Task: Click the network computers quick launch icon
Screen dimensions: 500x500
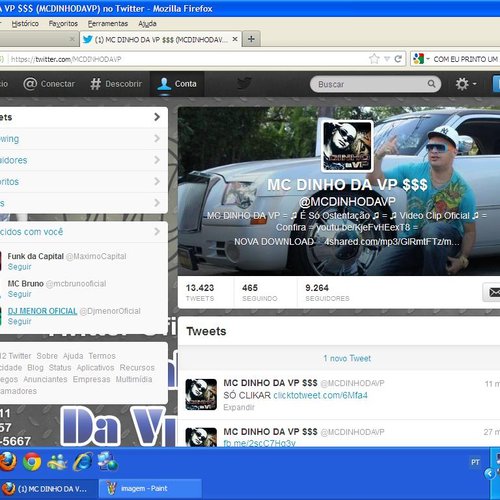Action: 107,461
